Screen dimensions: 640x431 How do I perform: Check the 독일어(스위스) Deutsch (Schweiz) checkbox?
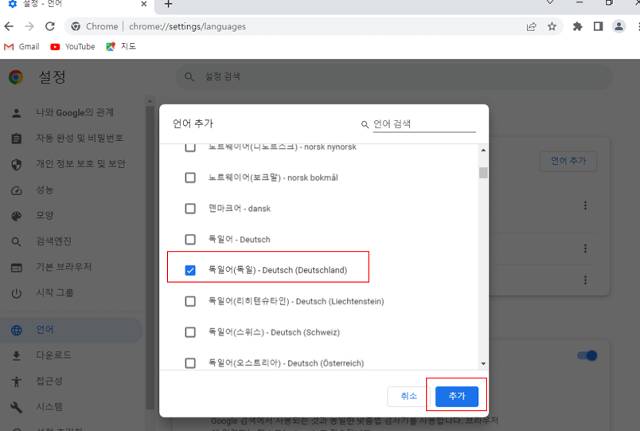190,332
